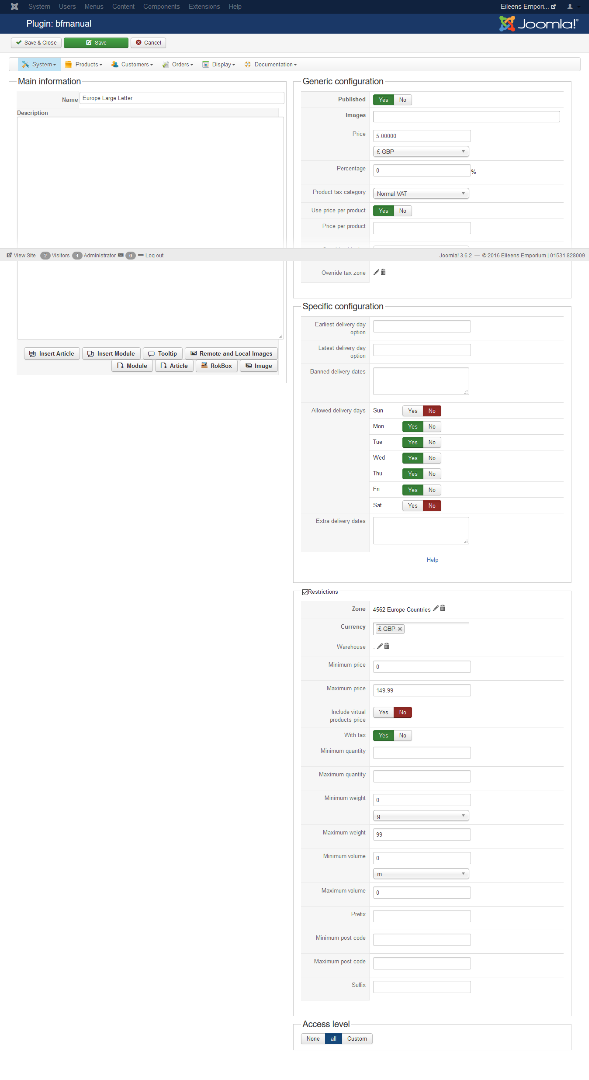Viewport: 589px width, 1080px height.
Task: Set Published to No
Action: tap(403, 100)
